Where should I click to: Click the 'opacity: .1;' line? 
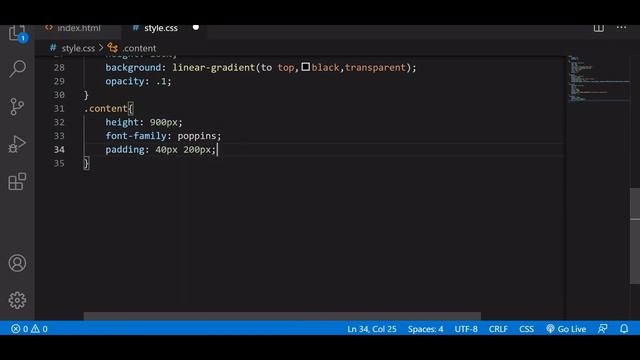[138, 81]
